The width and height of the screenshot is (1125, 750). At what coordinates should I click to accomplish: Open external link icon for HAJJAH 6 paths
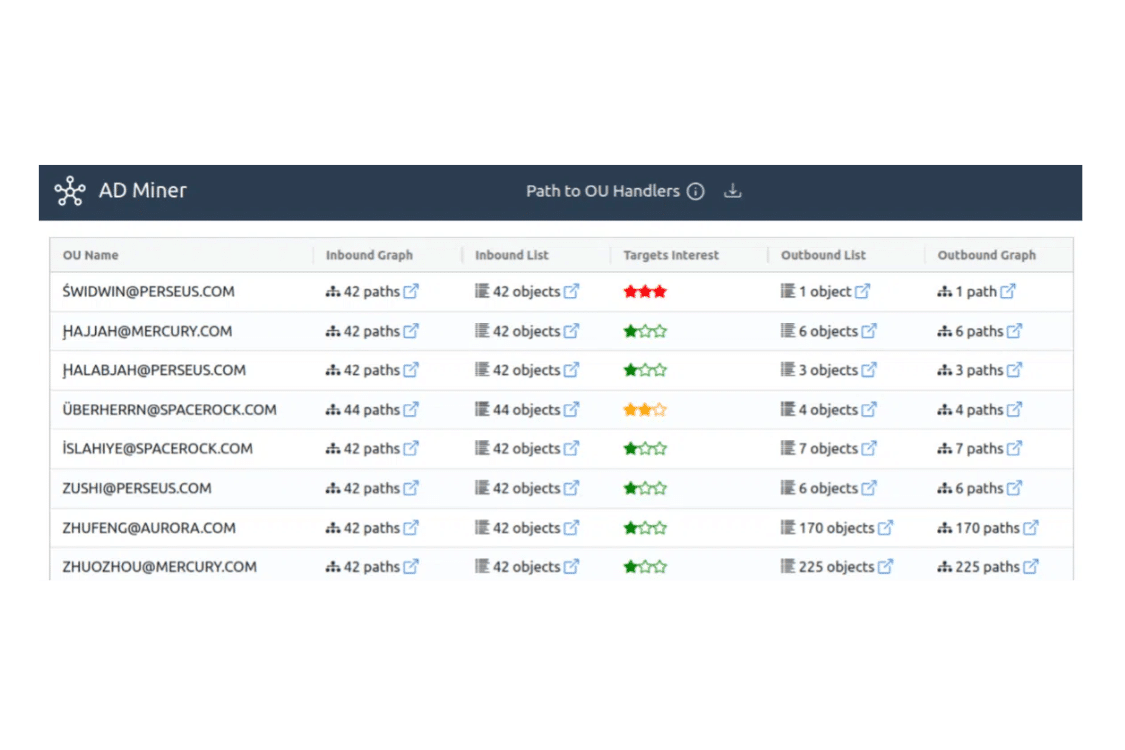point(1015,331)
